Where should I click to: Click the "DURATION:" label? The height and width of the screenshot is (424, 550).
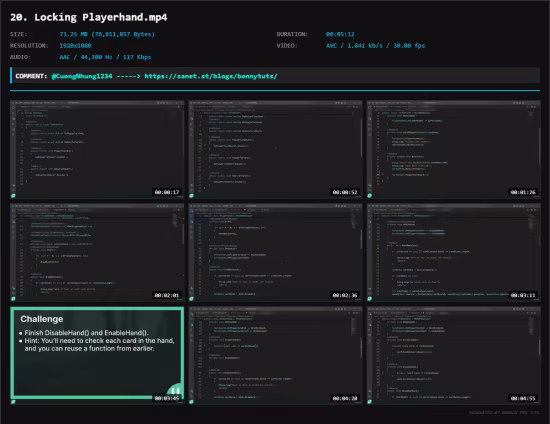(292, 34)
